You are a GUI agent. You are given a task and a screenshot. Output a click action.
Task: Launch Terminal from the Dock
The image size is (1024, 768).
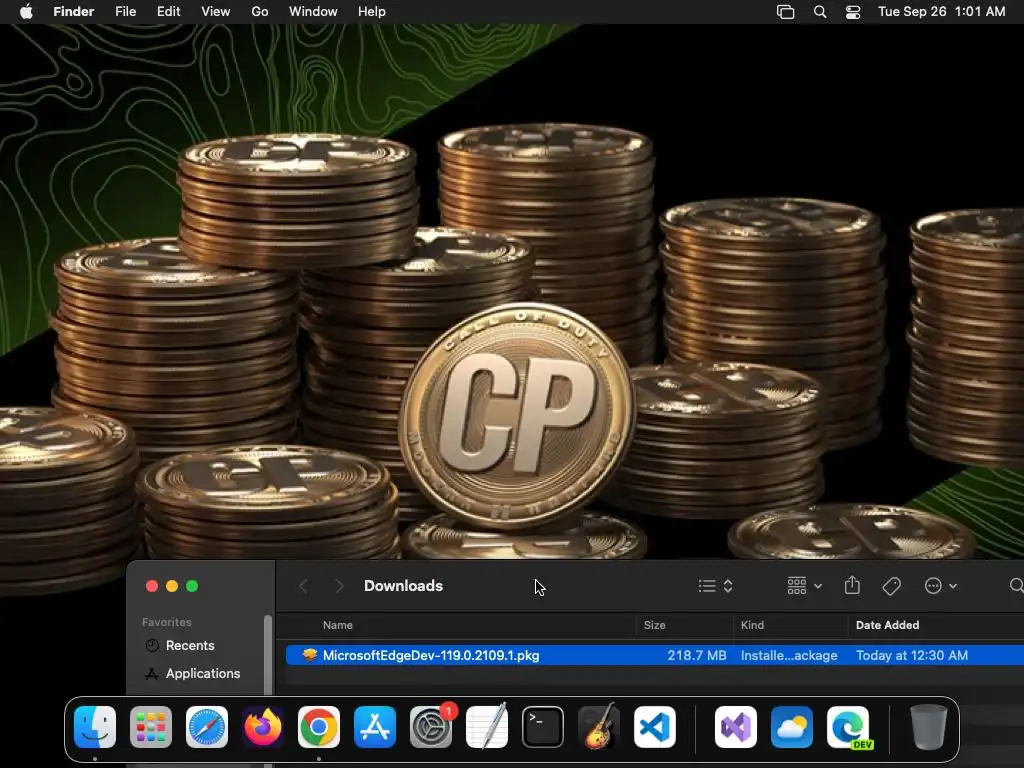(543, 726)
